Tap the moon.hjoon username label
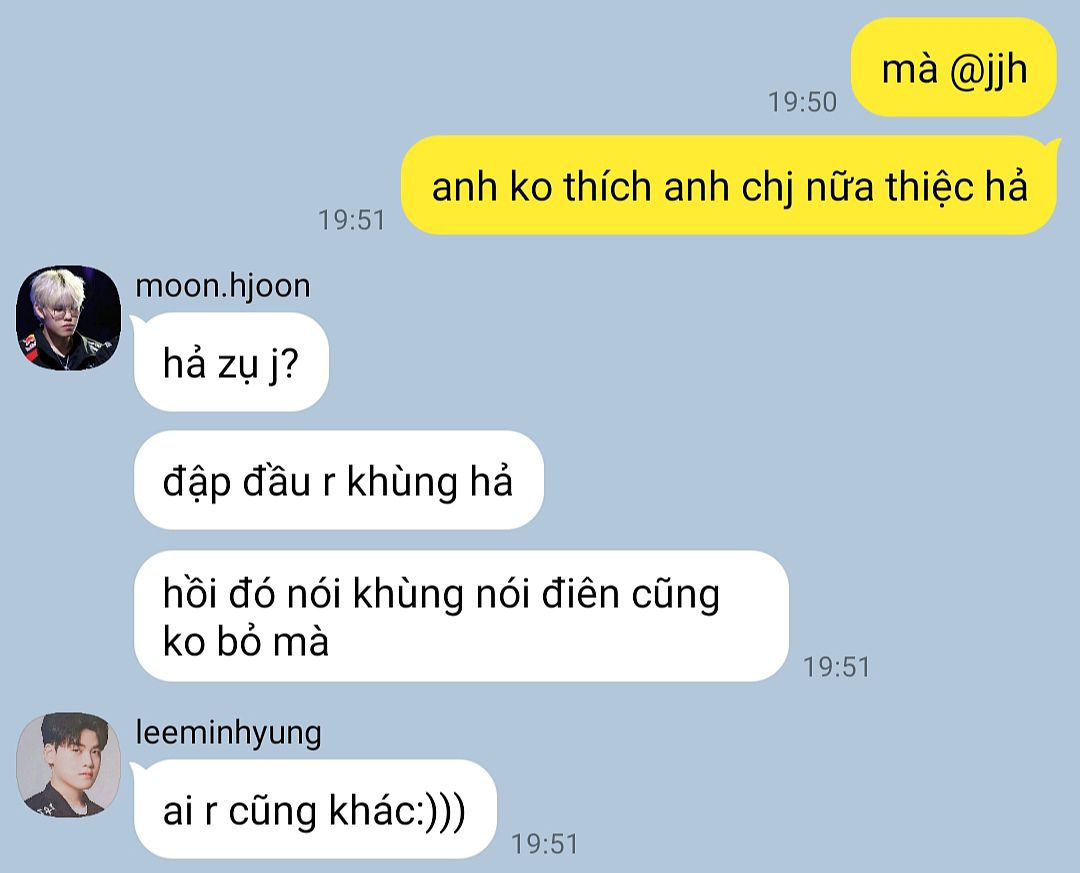Image resolution: width=1080 pixels, height=873 pixels. pos(222,286)
